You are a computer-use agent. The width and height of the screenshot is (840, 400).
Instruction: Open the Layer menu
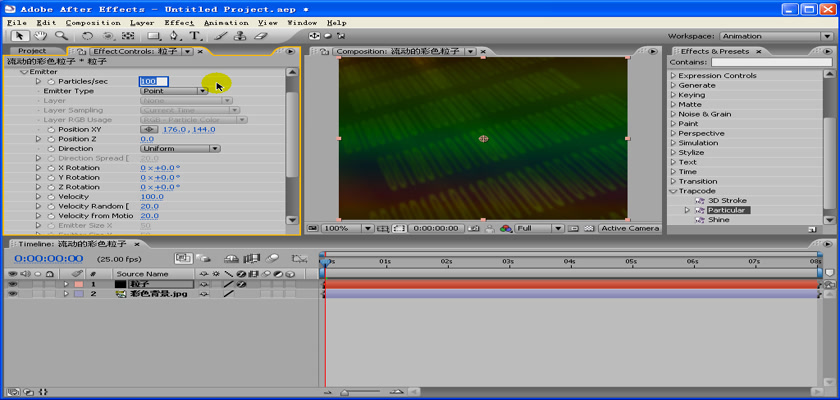[142, 23]
